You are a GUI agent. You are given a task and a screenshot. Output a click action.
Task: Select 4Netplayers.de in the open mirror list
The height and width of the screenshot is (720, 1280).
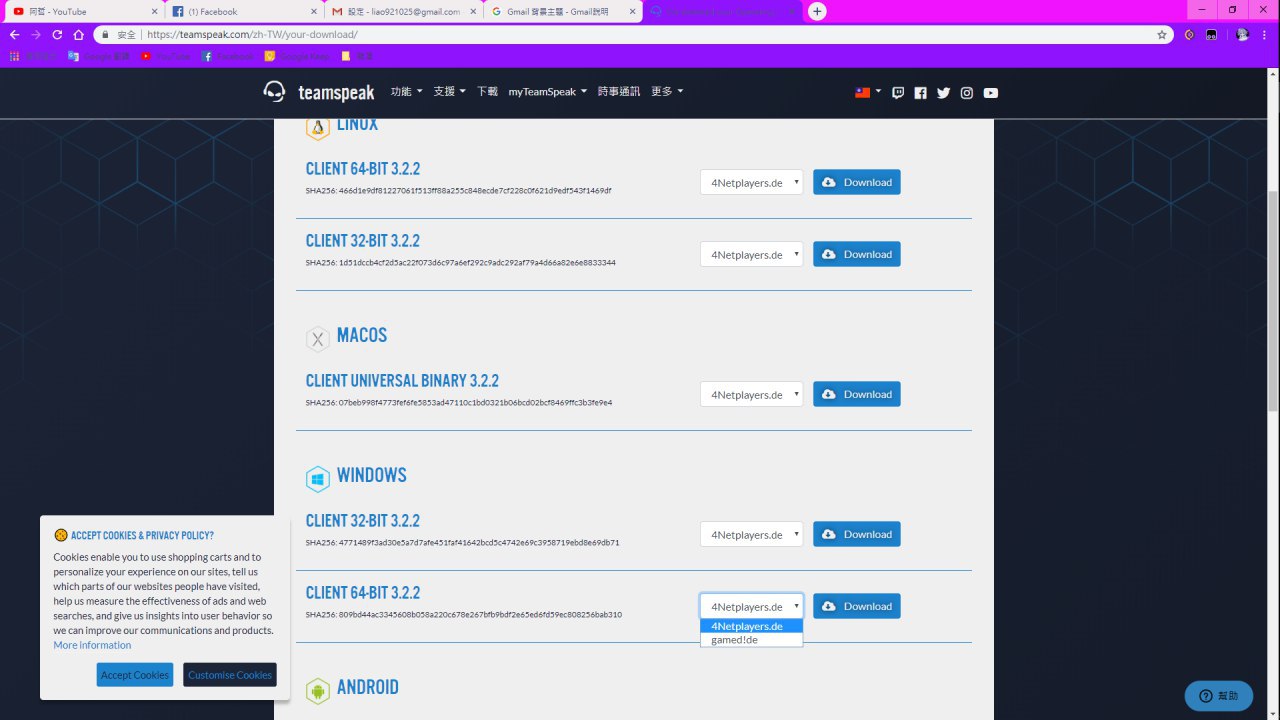(x=751, y=626)
